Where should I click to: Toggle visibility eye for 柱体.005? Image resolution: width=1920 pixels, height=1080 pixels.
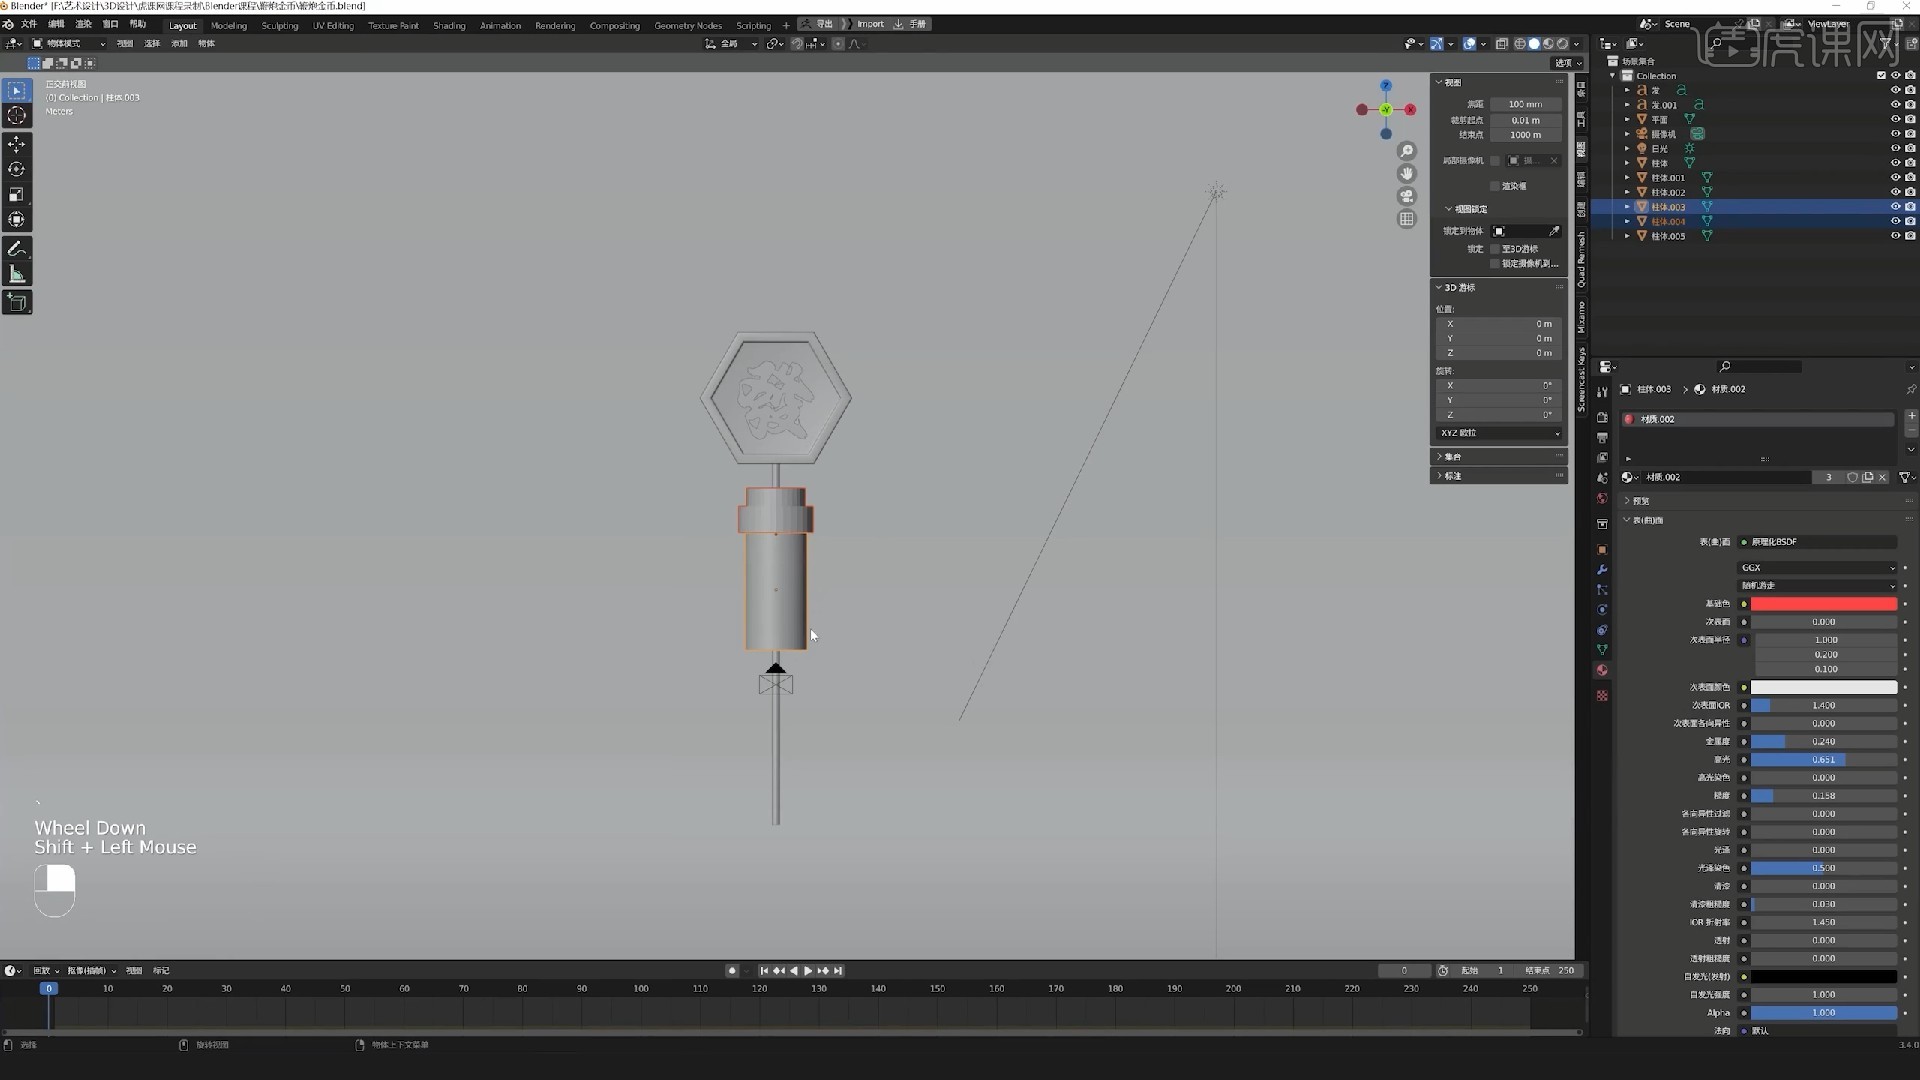coord(1894,236)
